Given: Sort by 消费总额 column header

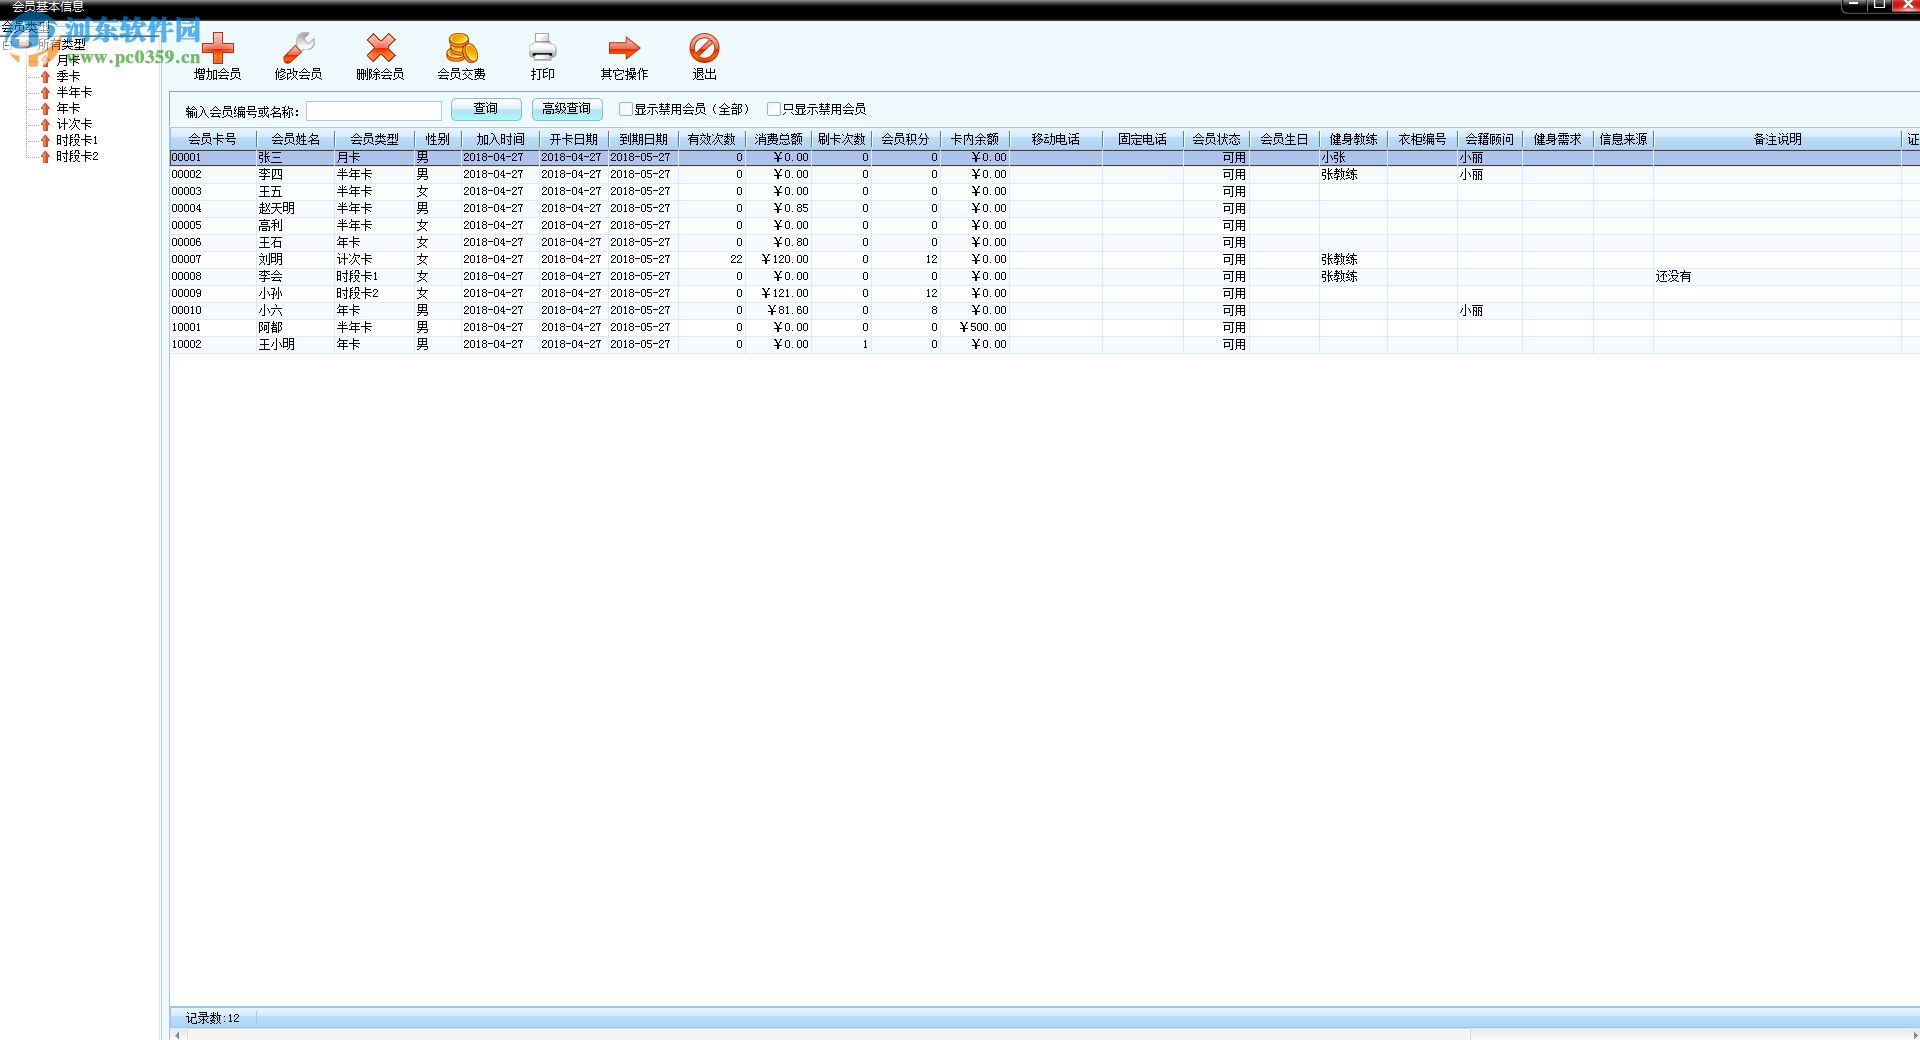Looking at the screenshot, I should [778, 139].
